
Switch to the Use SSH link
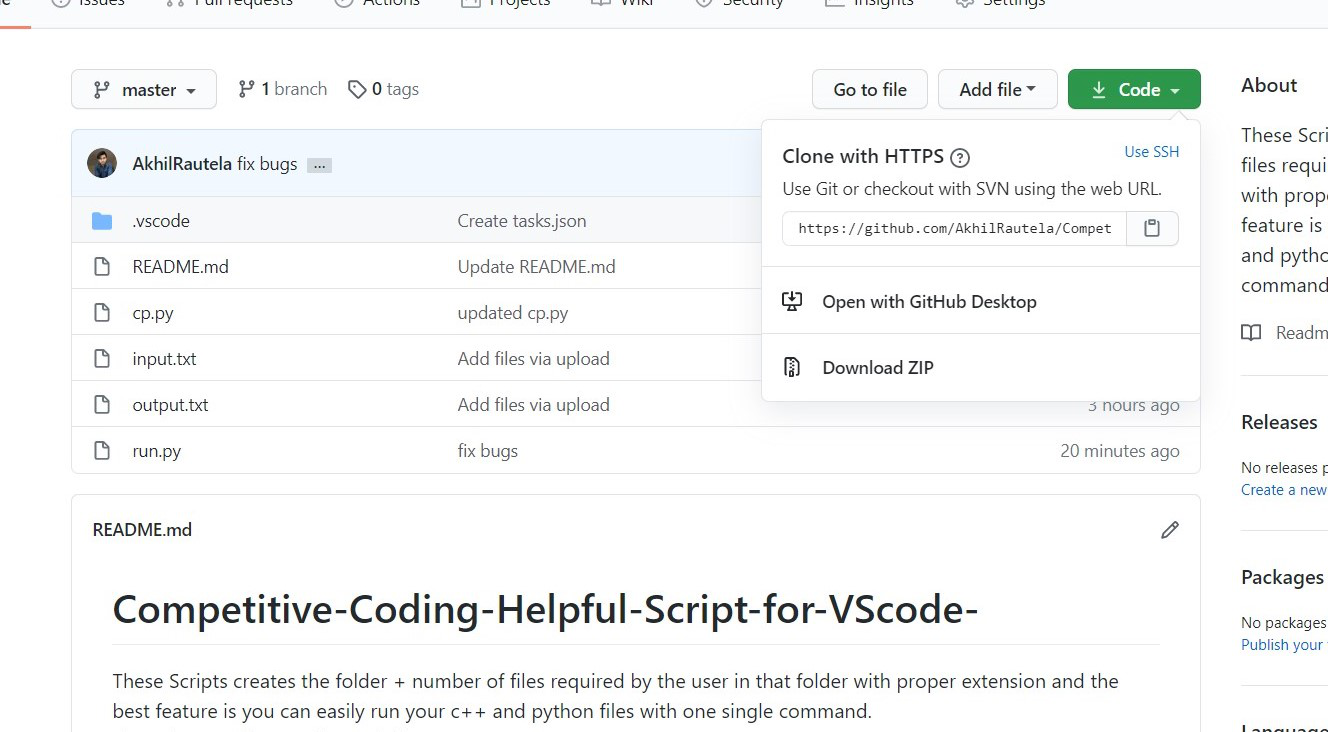coord(1152,152)
